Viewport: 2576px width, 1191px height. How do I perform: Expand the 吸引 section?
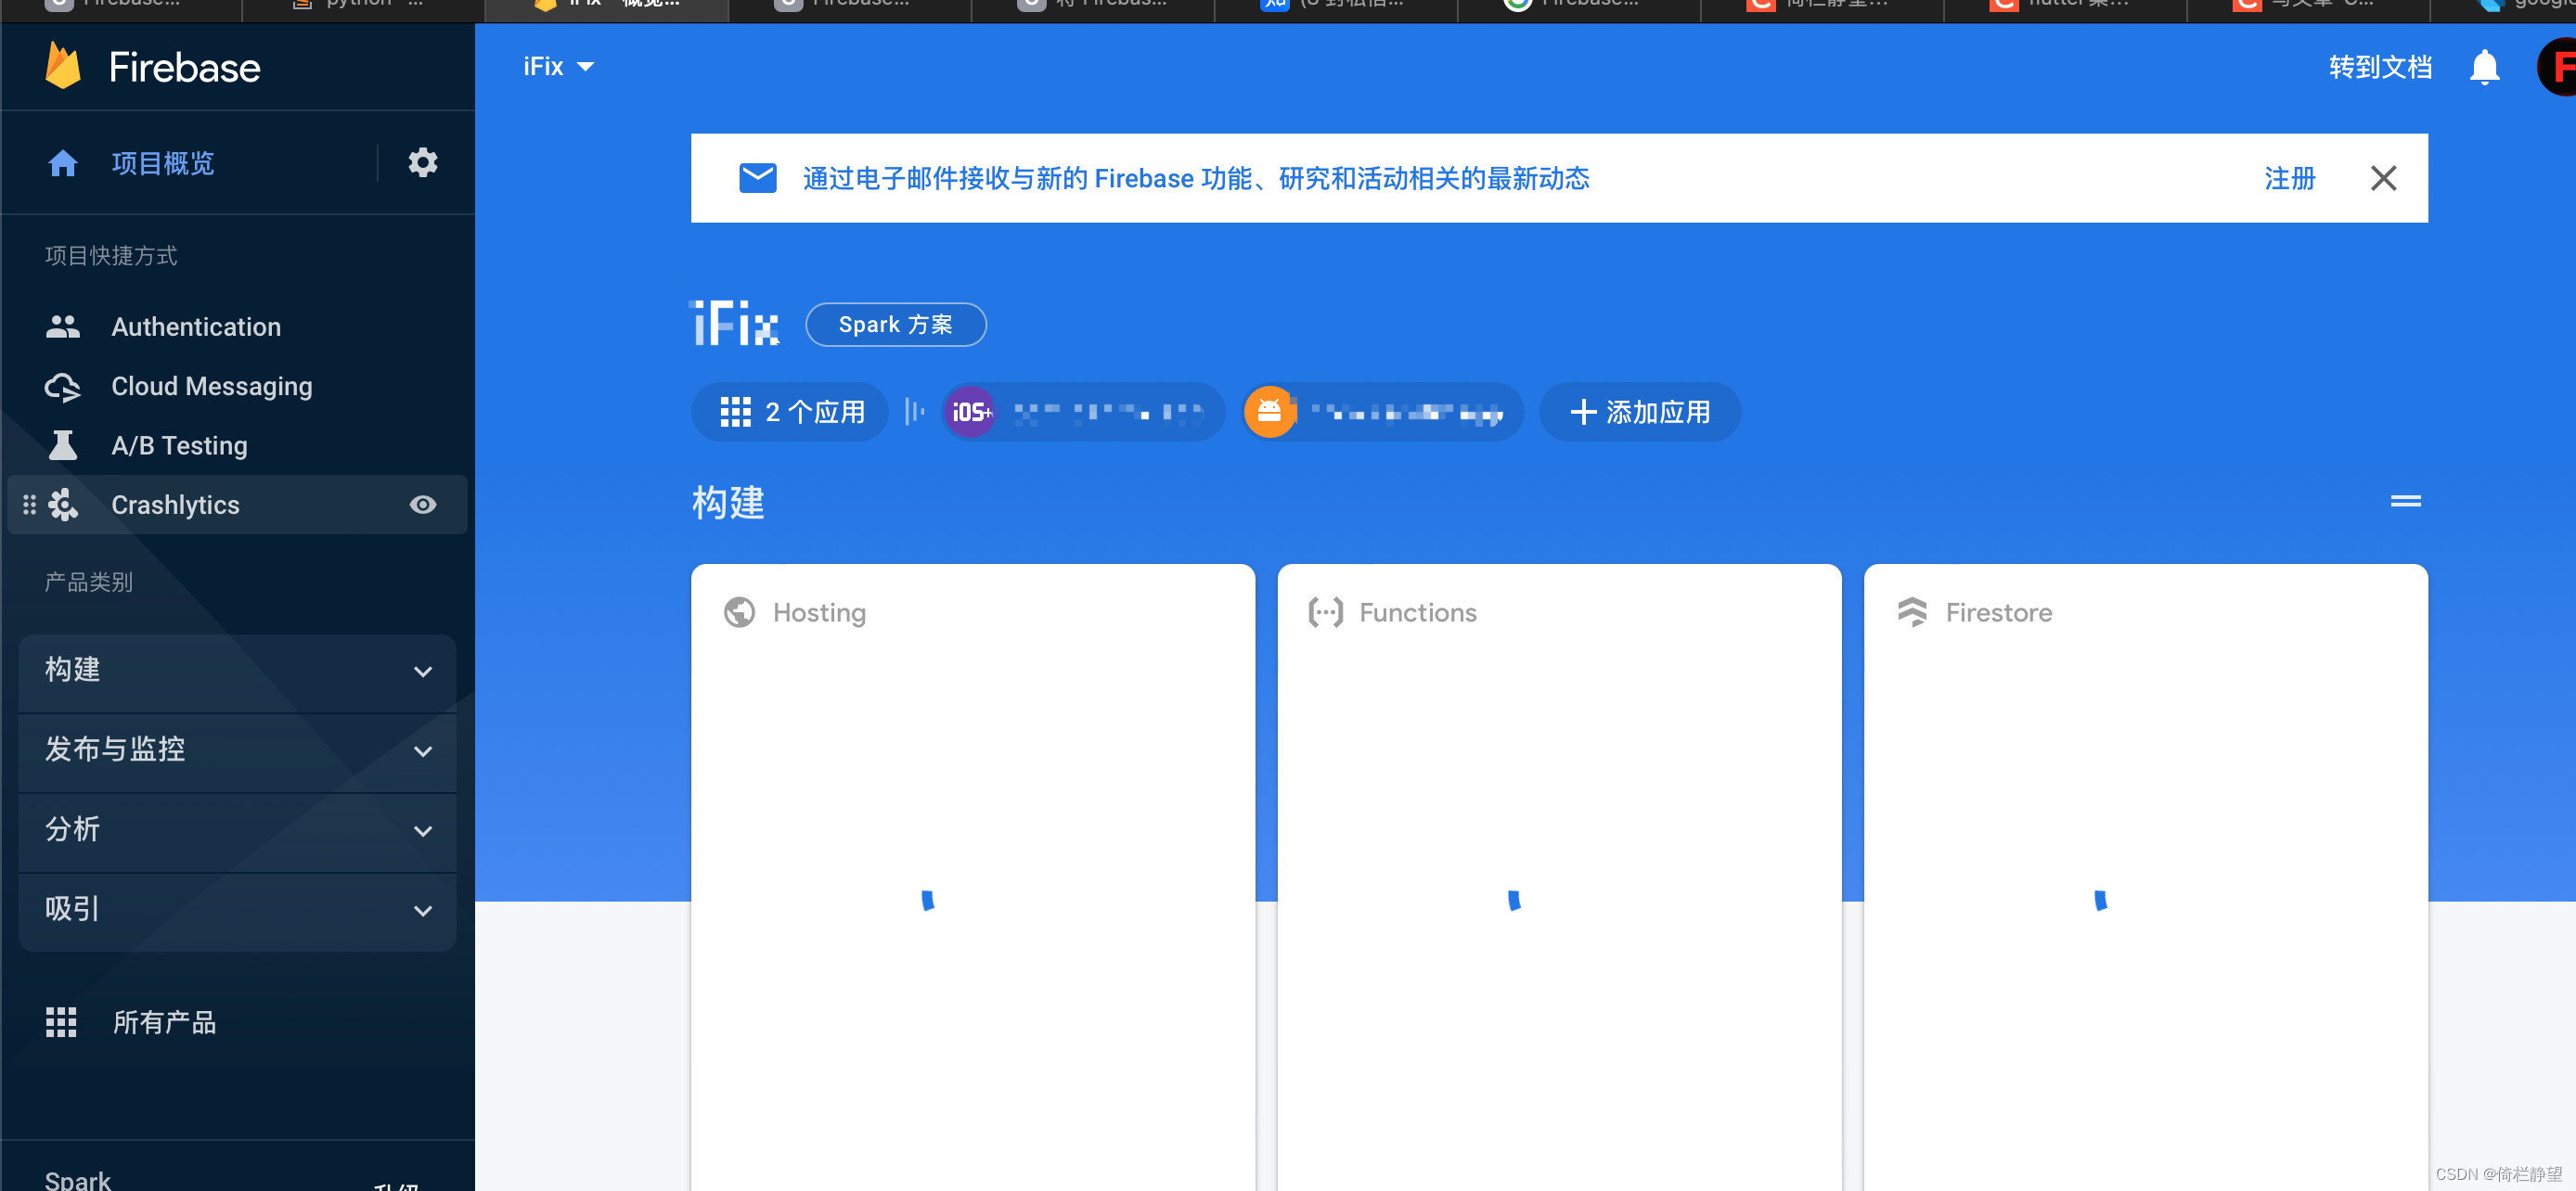[x=236, y=910]
